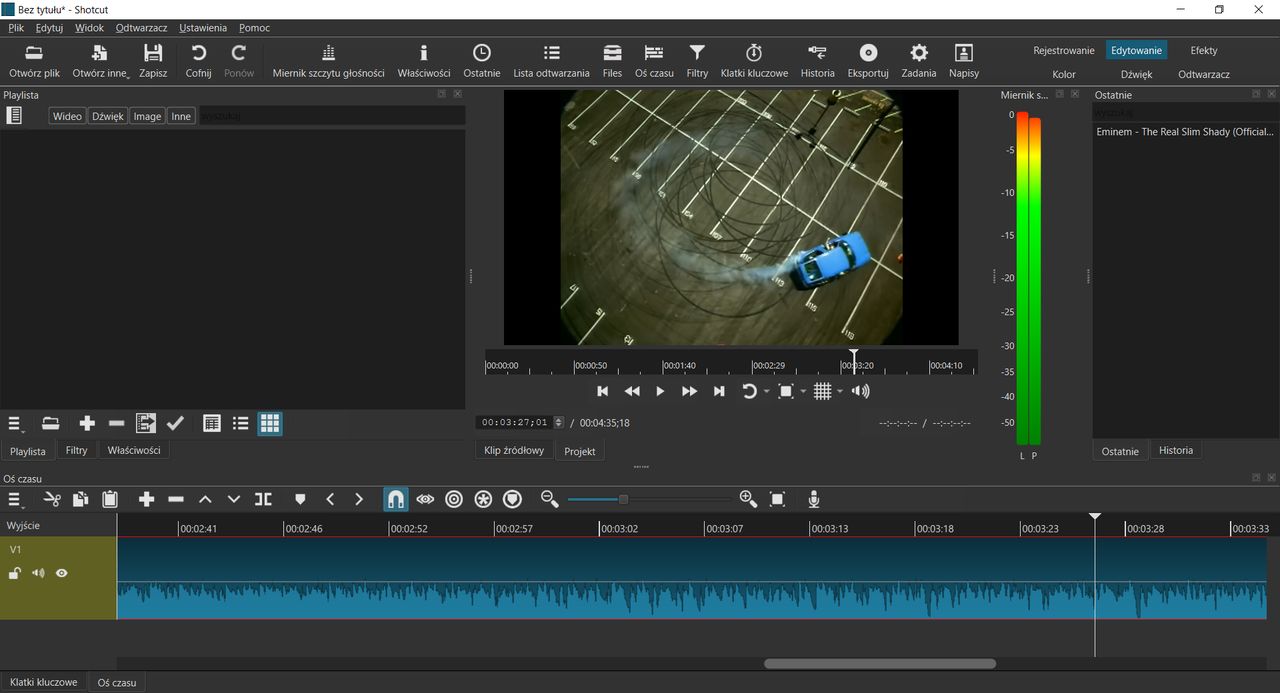Click the Dźwięk filter button in playlist
The image size is (1280, 693).
[108, 116]
